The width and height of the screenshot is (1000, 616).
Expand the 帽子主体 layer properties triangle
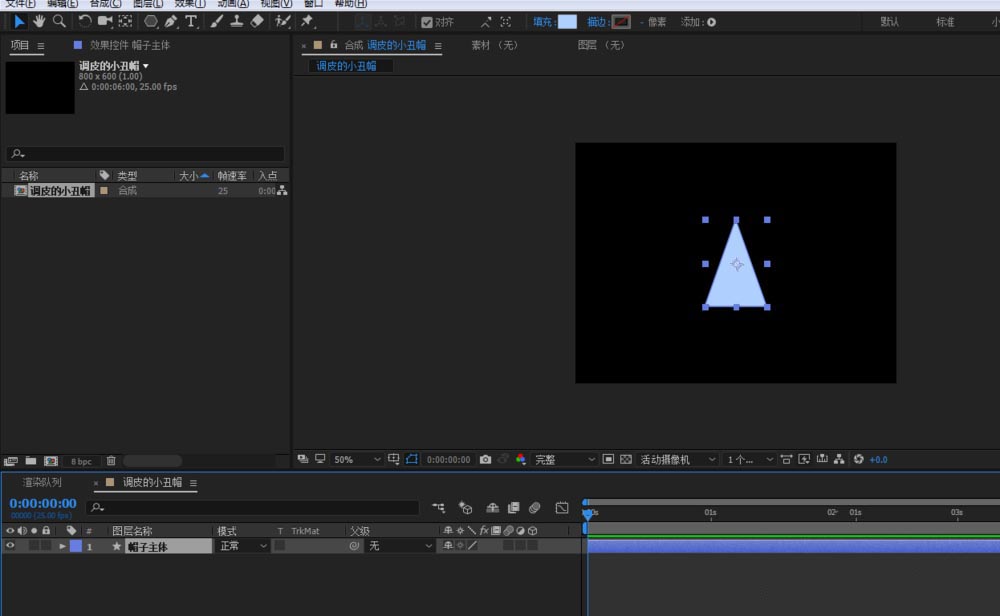coord(63,546)
